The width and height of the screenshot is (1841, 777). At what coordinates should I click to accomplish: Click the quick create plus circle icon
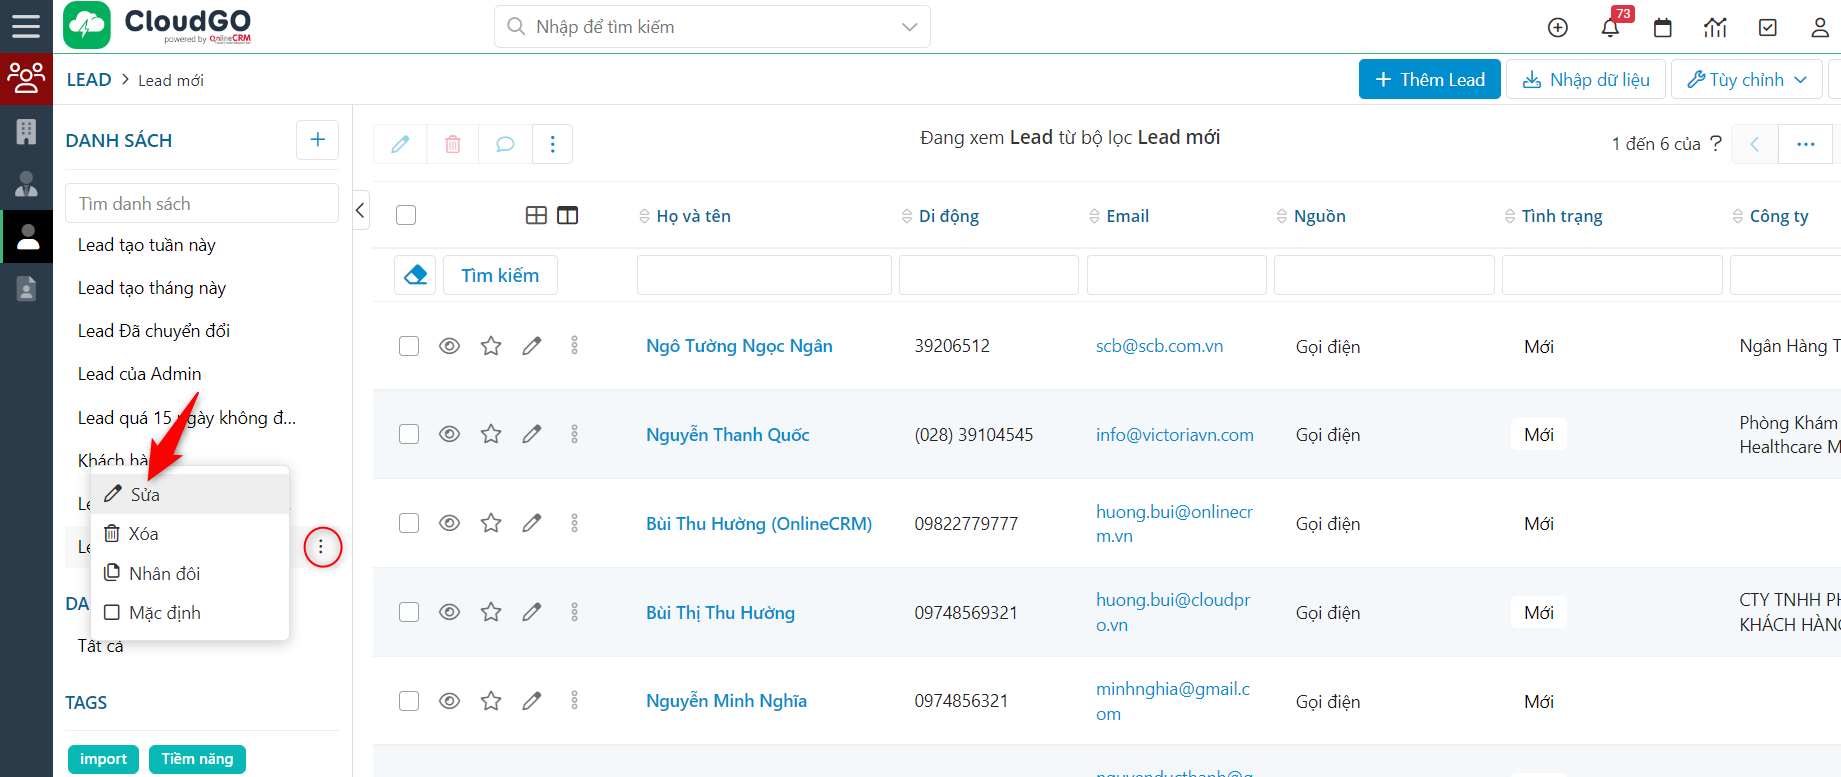click(x=1558, y=28)
